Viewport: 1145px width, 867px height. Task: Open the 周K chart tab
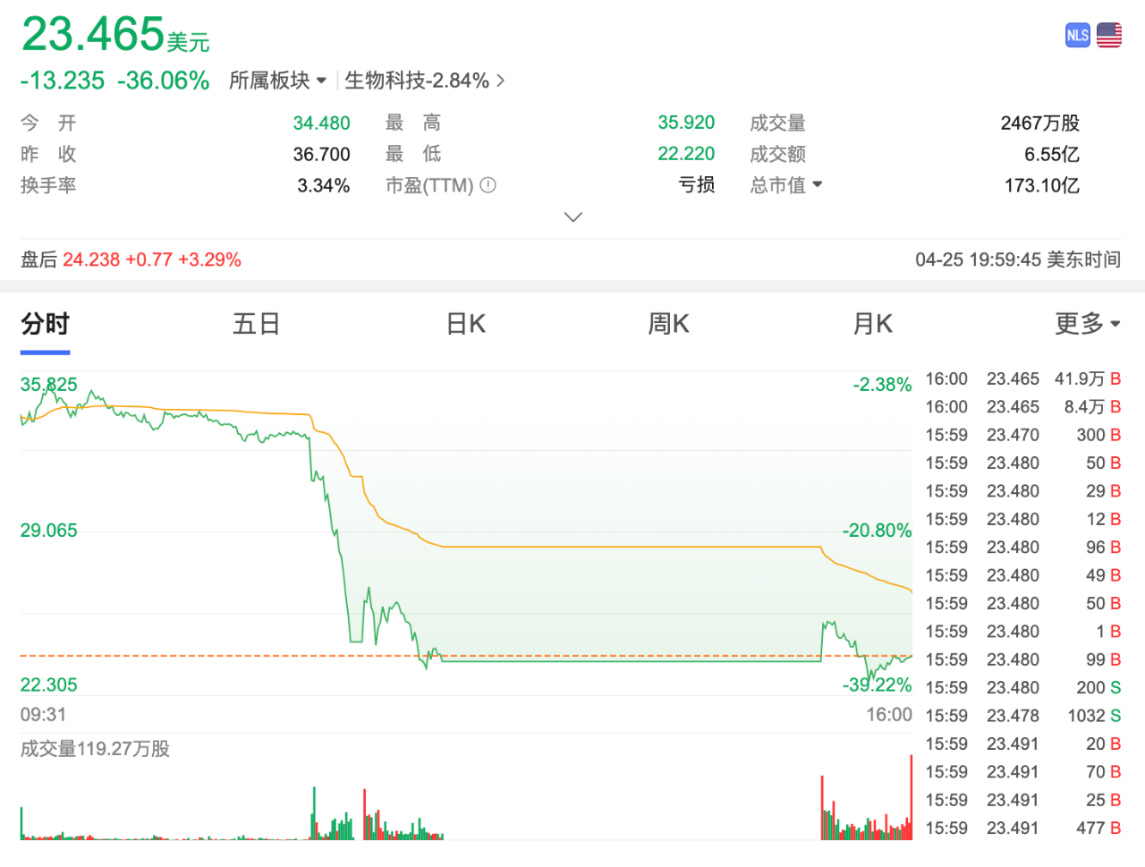pos(668,324)
